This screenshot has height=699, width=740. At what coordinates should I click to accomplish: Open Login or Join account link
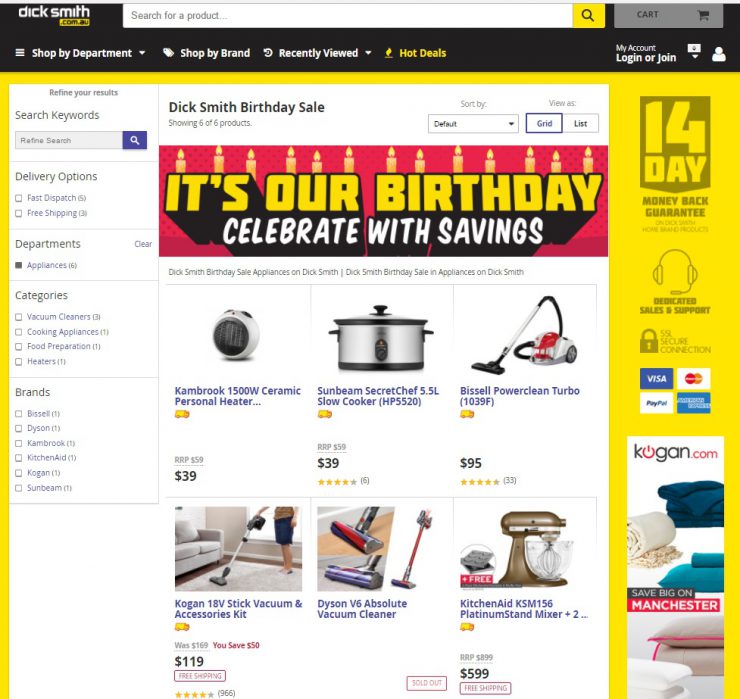(x=646, y=58)
